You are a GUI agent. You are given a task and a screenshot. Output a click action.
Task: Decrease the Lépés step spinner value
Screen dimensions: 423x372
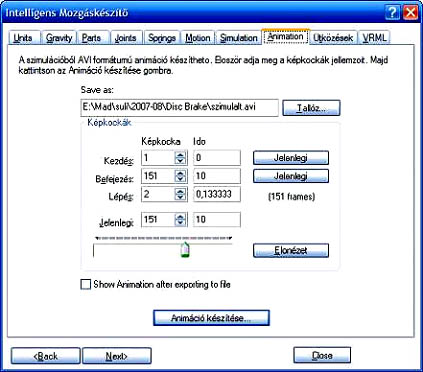[180, 197]
